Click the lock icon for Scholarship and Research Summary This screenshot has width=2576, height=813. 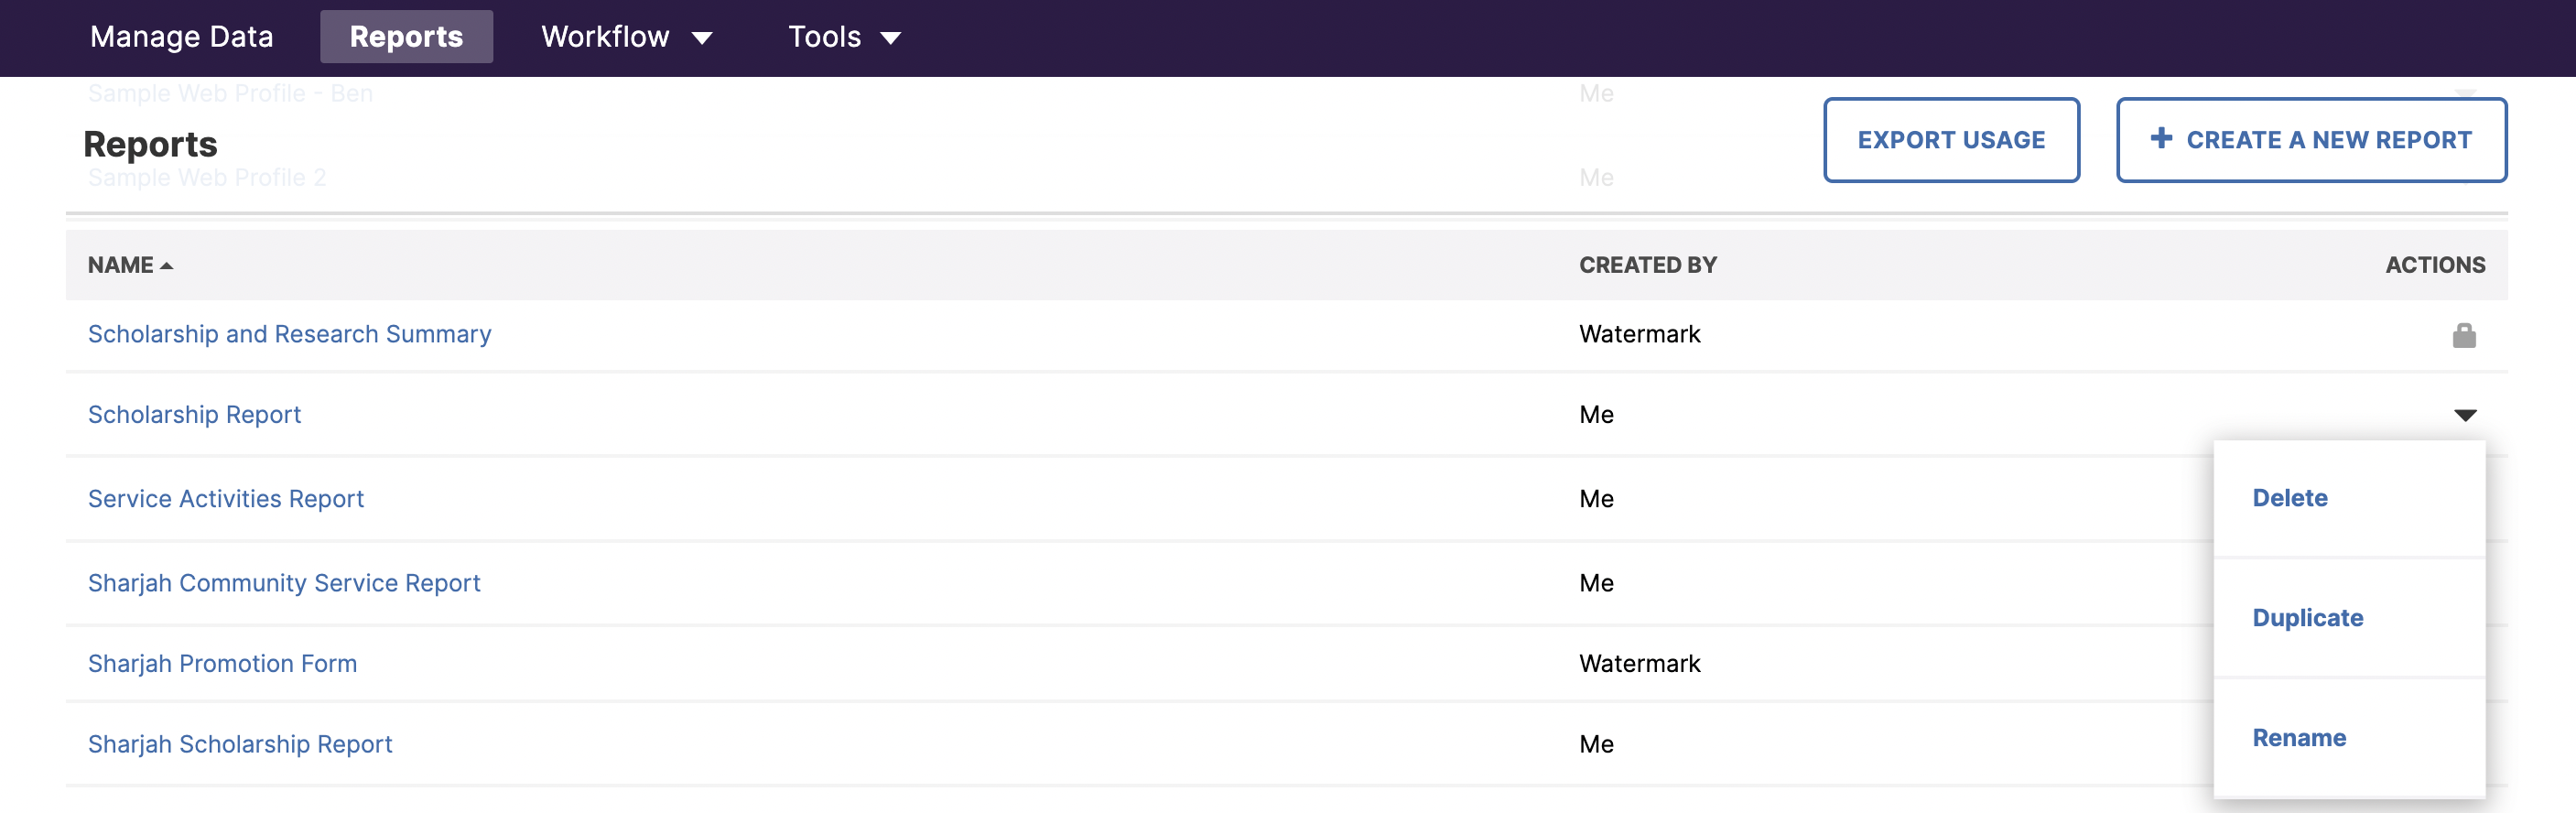(x=2464, y=335)
